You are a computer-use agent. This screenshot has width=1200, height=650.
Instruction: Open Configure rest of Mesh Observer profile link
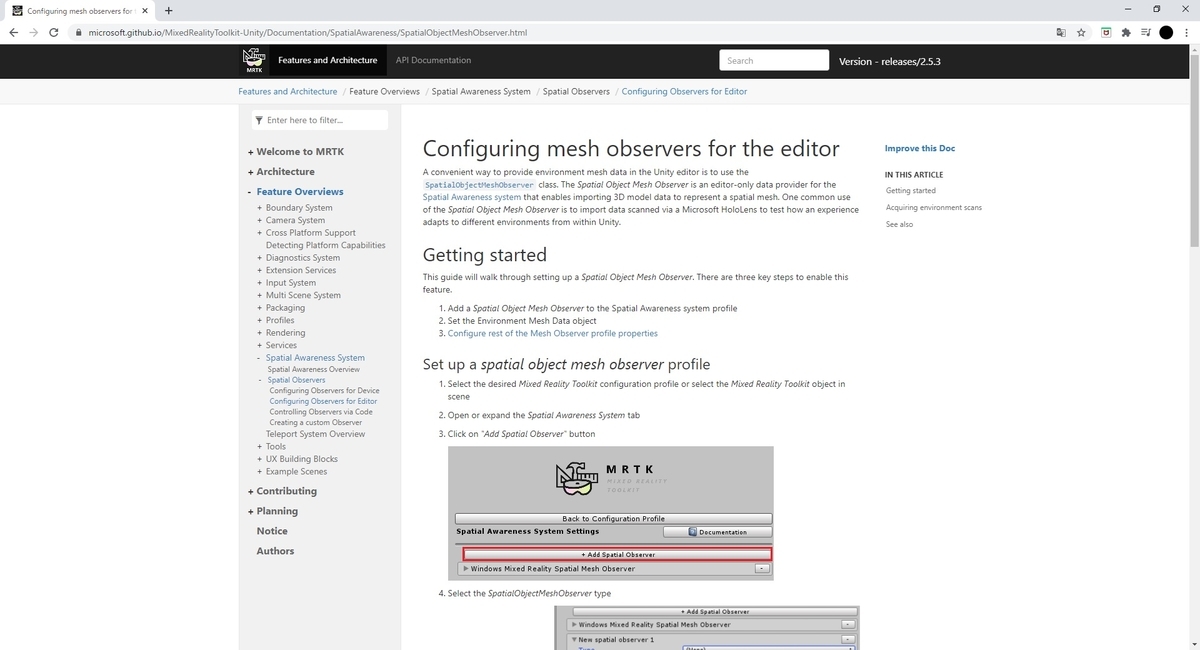[553, 333]
